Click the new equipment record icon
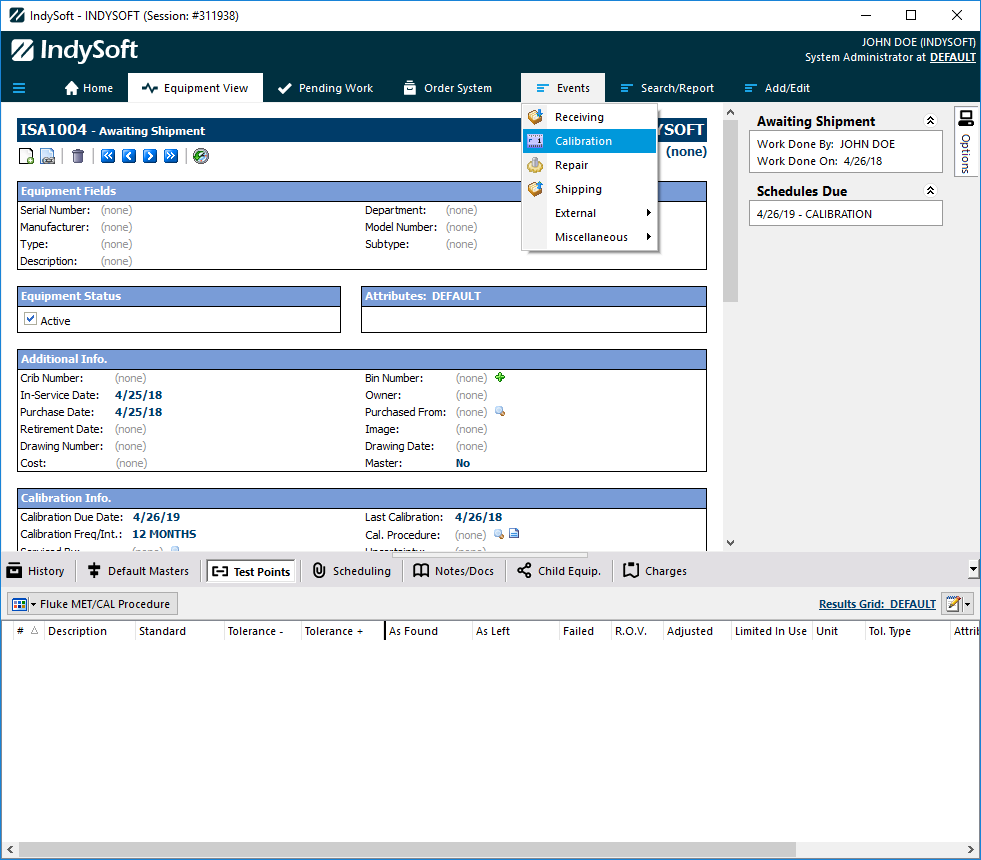The height and width of the screenshot is (860, 981). (x=28, y=156)
